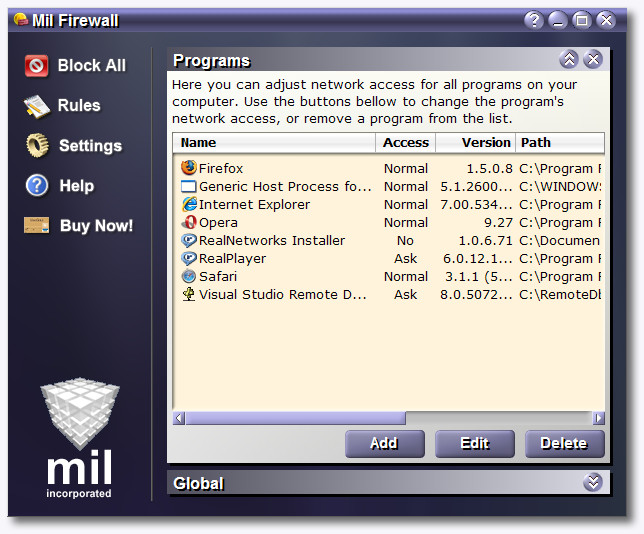644x534 pixels.
Task: Click the Settings gear icon
Action: (x=37, y=145)
